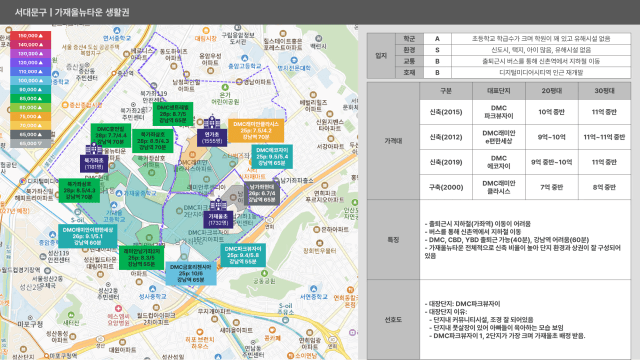This screenshot has width=640, height=360.
Task: Select the 연서중학교 school pin
Action: pyautogui.click(x=117, y=31)
